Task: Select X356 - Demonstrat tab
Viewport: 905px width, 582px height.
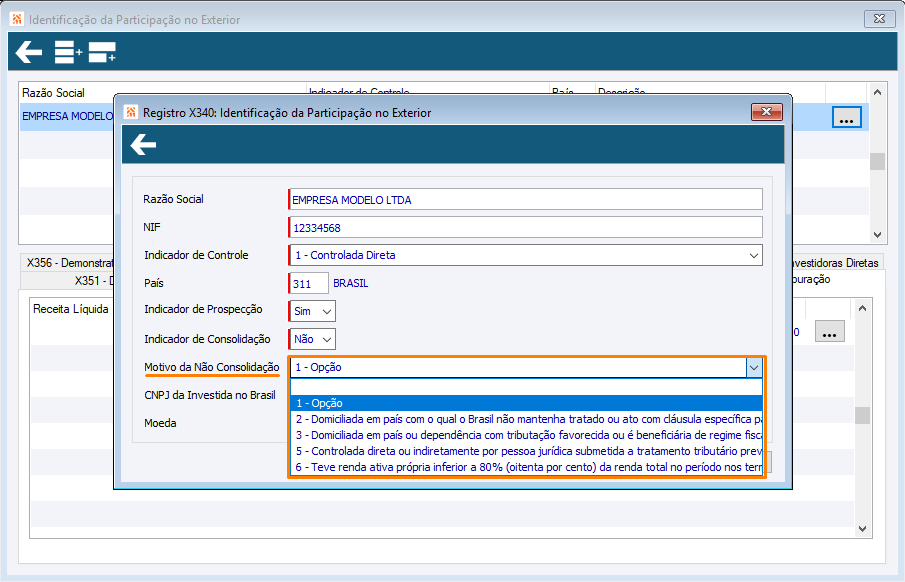Action: coord(69,263)
